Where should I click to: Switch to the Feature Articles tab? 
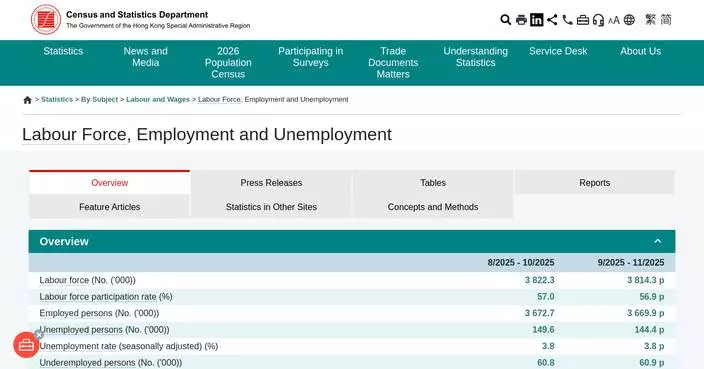click(x=110, y=207)
